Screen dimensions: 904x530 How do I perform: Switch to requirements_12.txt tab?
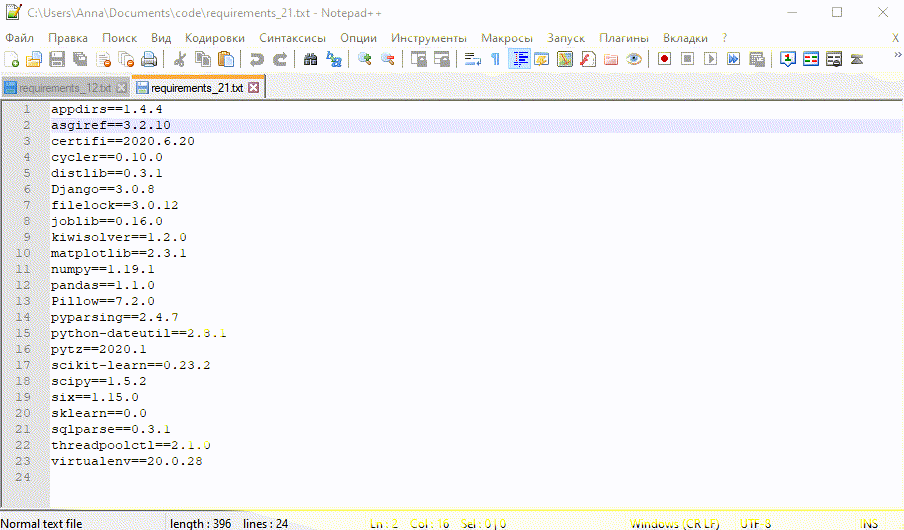pyautogui.click(x=65, y=88)
